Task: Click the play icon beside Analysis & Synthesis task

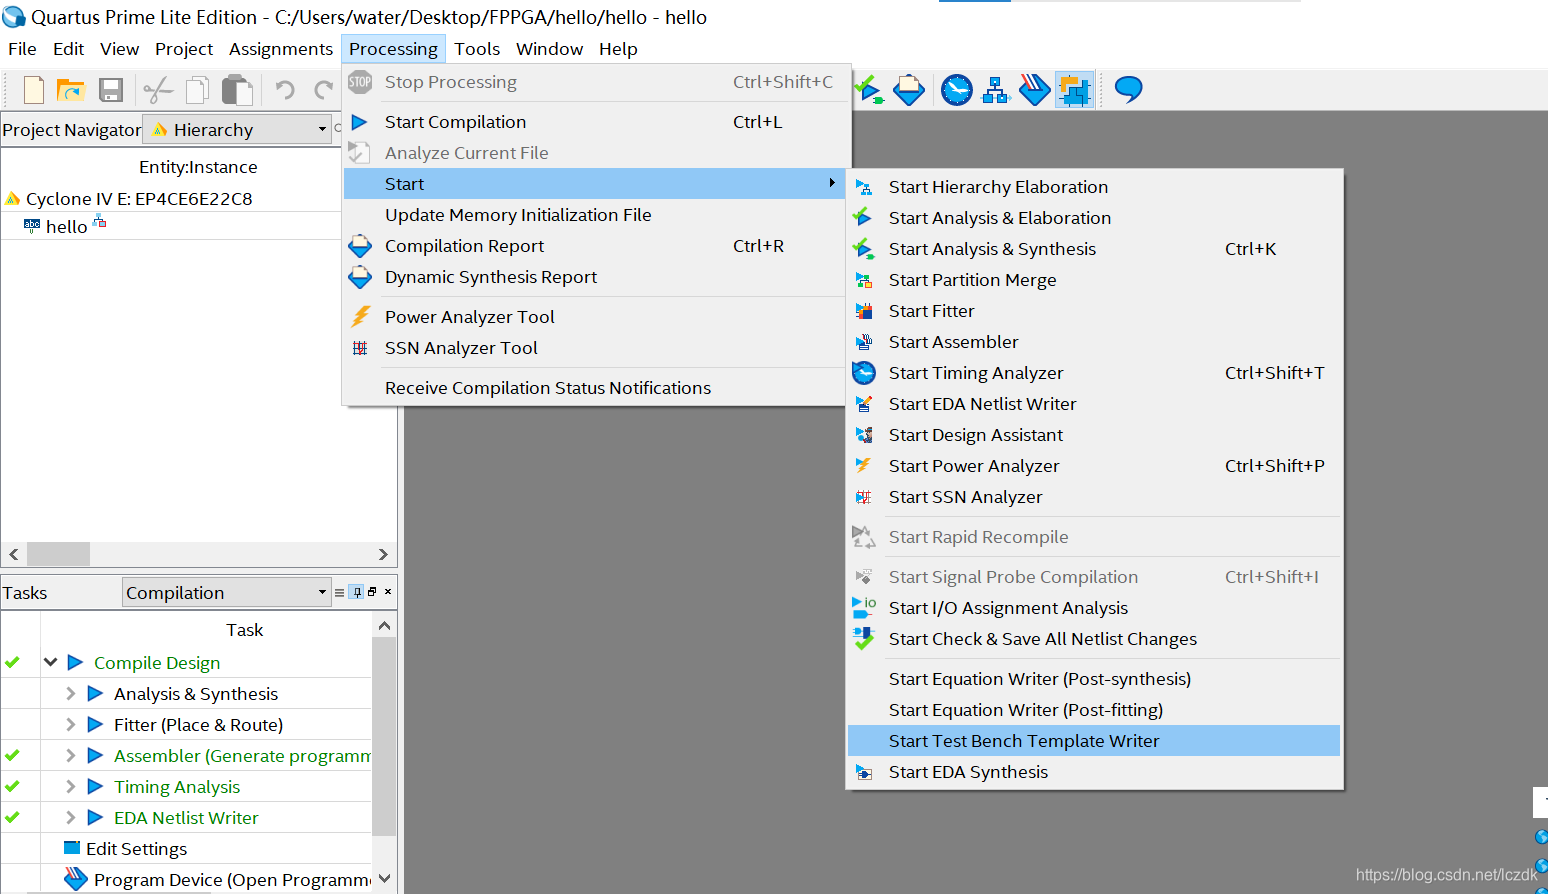Action: pos(96,693)
